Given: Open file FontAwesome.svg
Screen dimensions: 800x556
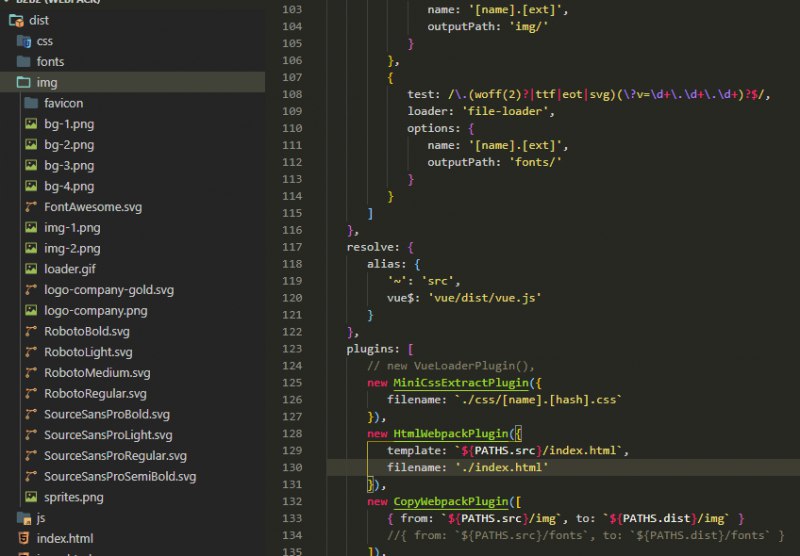Looking at the screenshot, I should click(93, 207).
